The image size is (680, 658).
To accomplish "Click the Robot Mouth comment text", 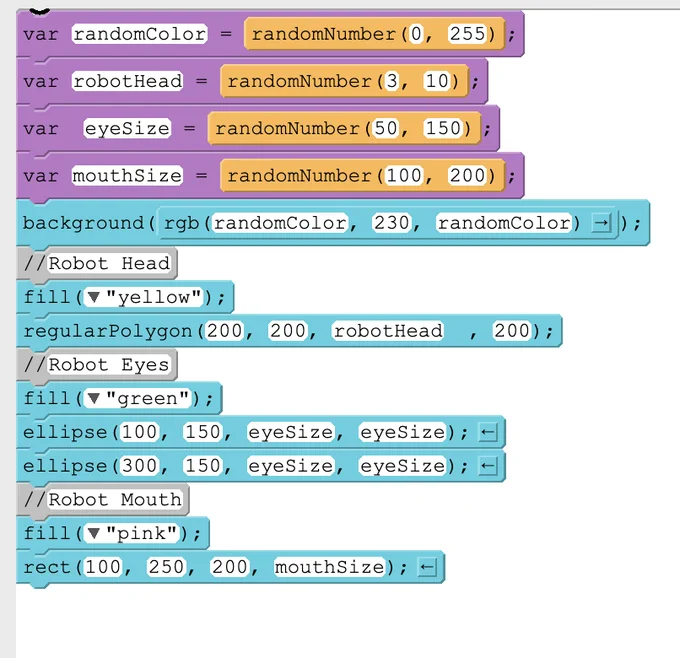I will click(x=115, y=500).
